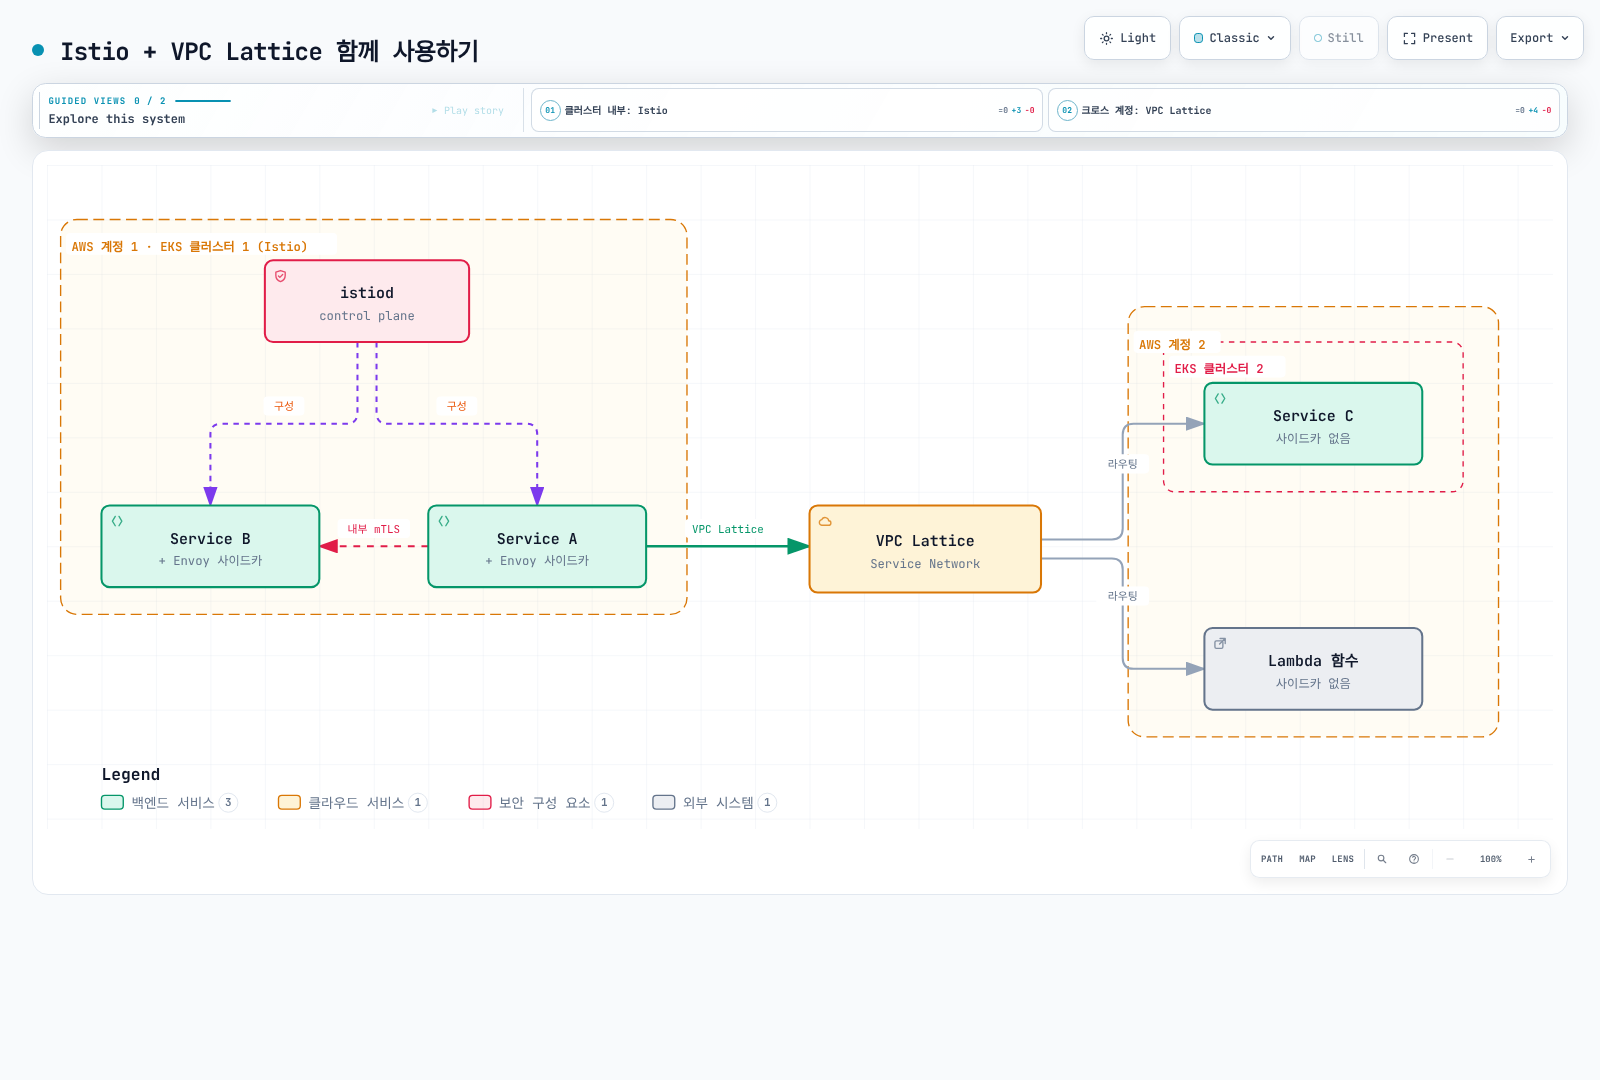Viewport: 1600px width, 1080px height.
Task: Click the code icon on Service C
Action: coord(1220,398)
